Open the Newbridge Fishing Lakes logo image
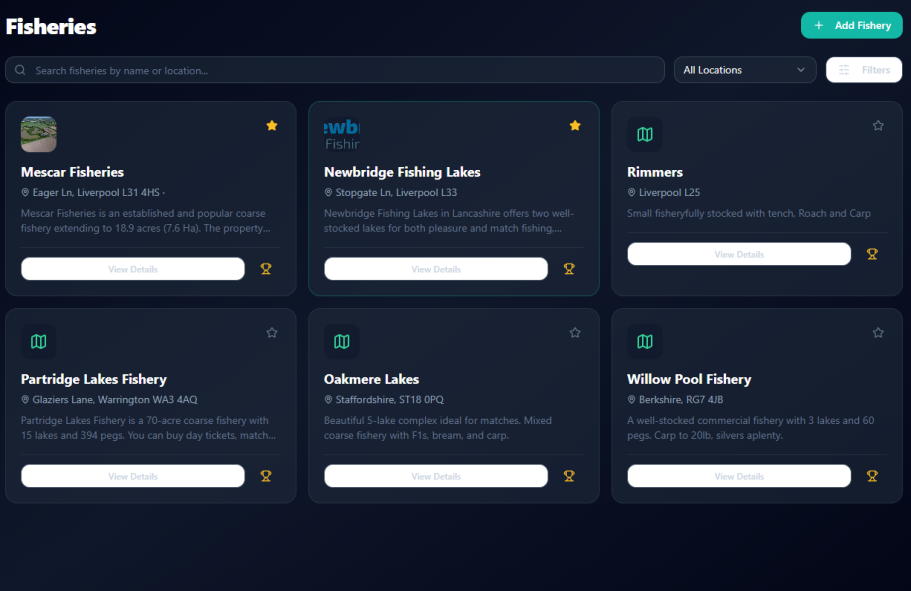The width and height of the screenshot is (911, 591). (x=342, y=134)
